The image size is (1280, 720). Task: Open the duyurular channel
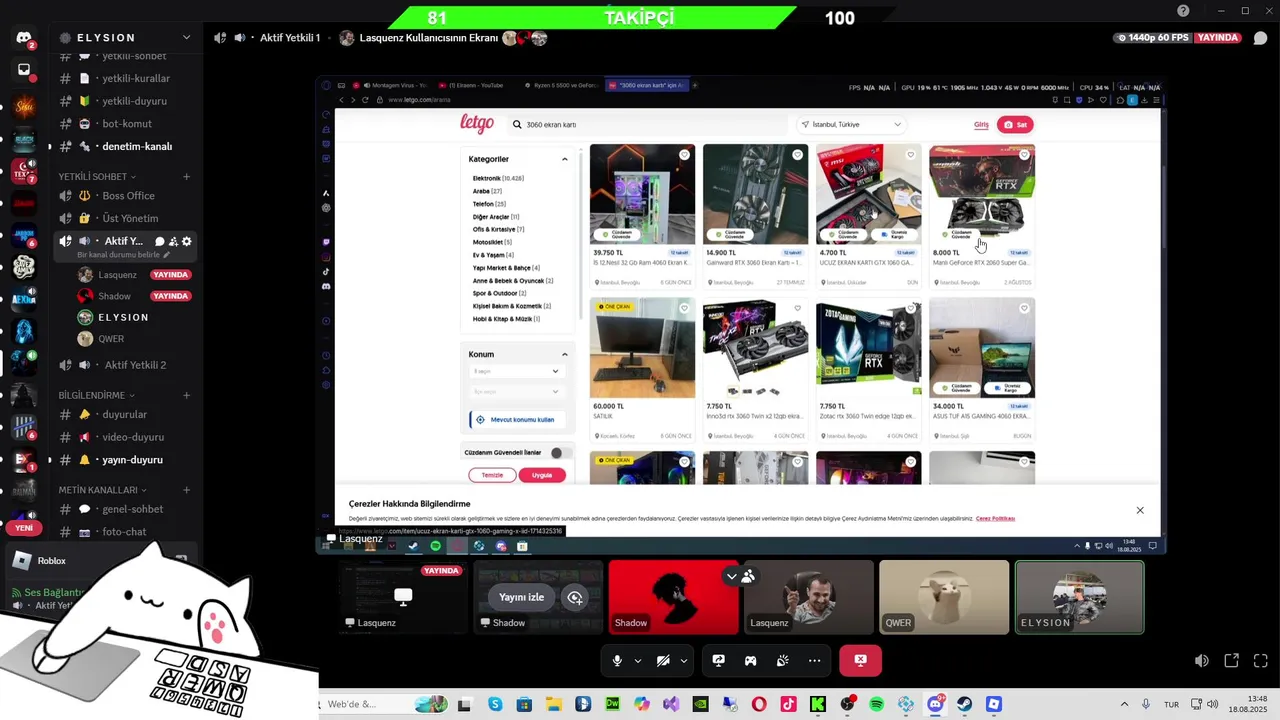click(124, 414)
